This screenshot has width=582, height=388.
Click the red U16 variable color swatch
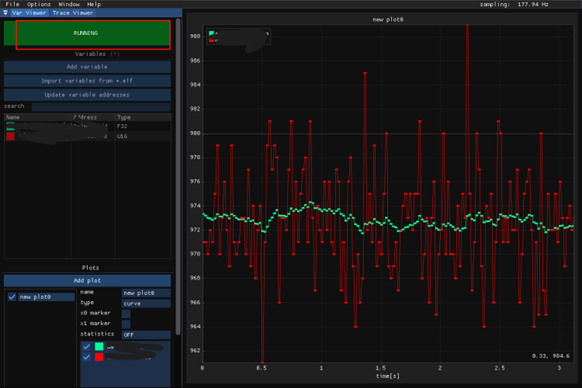click(x=10, y=136)
